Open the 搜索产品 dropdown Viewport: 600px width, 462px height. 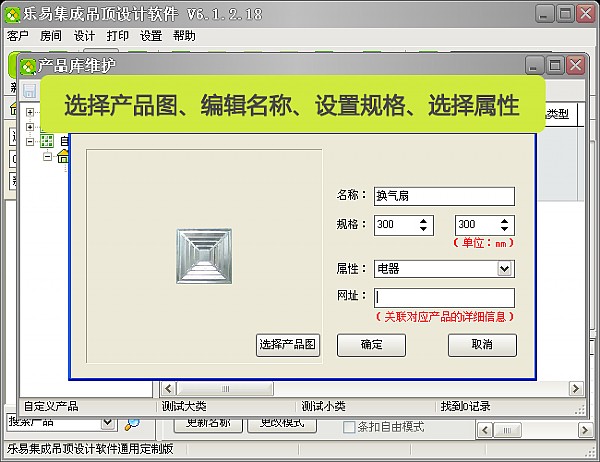point(108,423)
